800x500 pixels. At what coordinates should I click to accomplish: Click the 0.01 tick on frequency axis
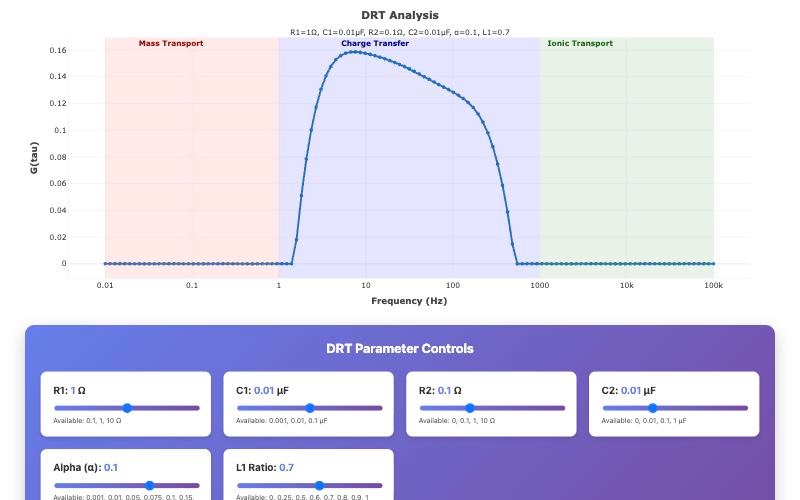click(x=105, y=285)
